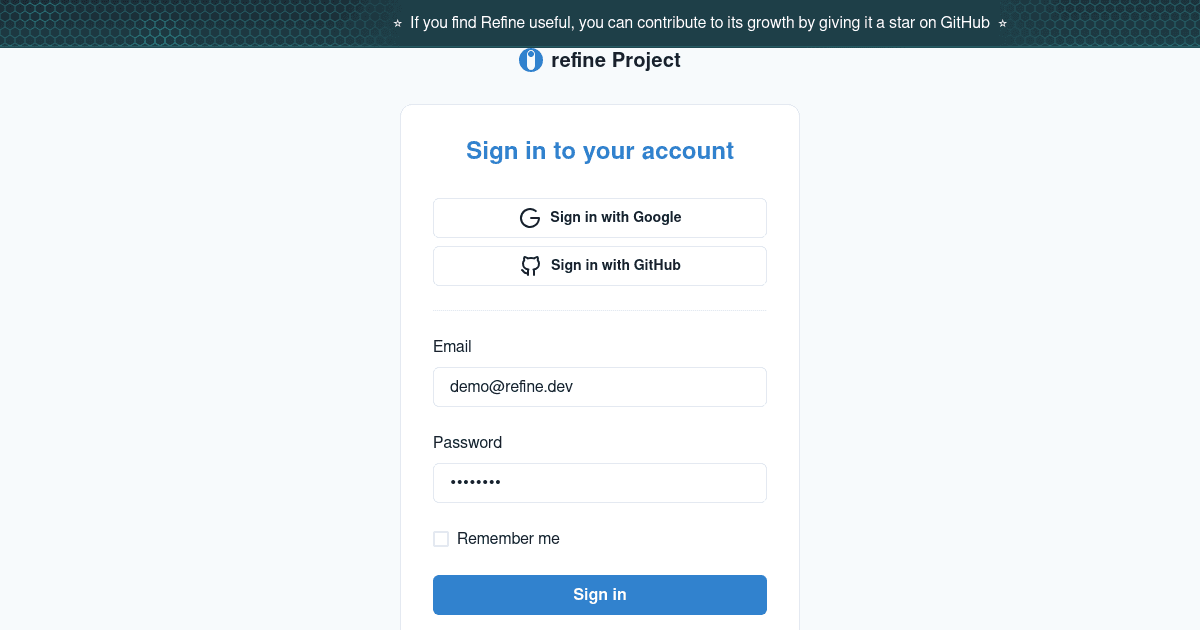Click the Sign in to your account heading
Screen dimensions: 1200x630
[x=600, y=151]
